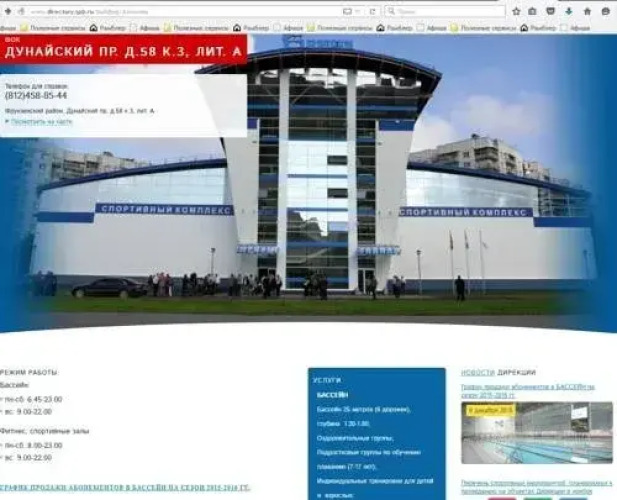The image size is (617, 500).
Task: Open the browser hamburger menu
Action: (606, 11)
